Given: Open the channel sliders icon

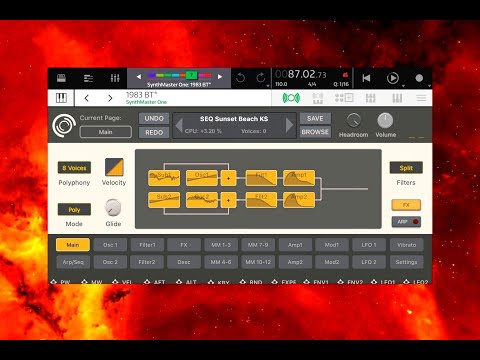Looking at the screenshot, I should click(x=370, y=98).
